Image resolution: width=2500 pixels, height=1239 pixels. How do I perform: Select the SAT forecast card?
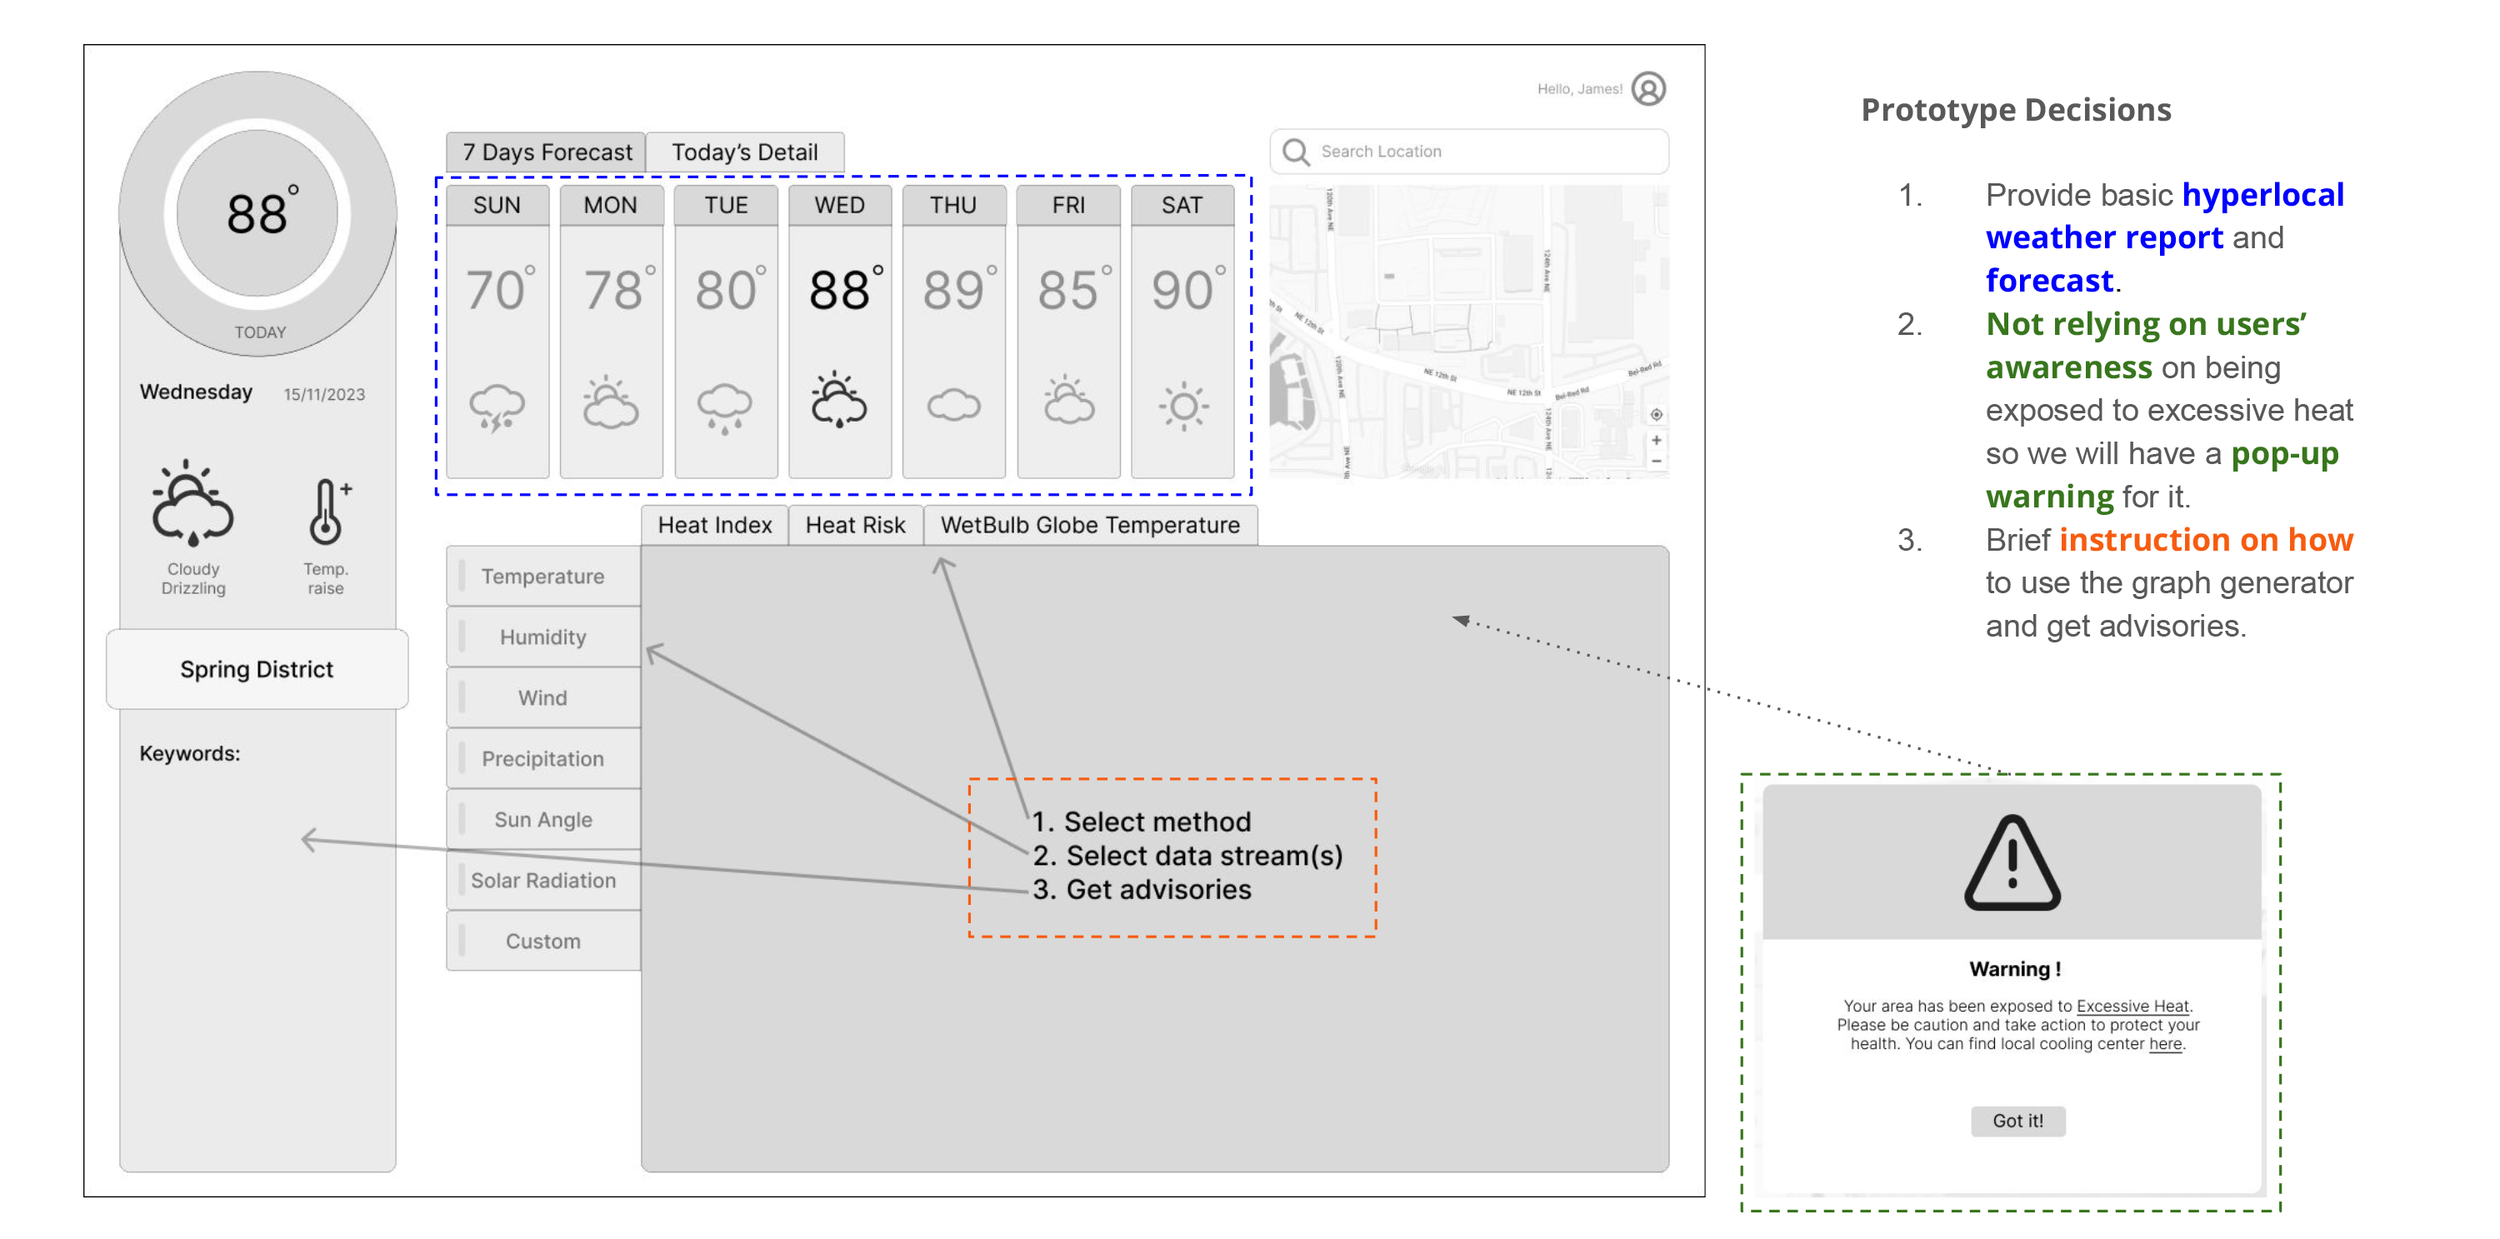pyautogui.click(x=1182, y=330)
